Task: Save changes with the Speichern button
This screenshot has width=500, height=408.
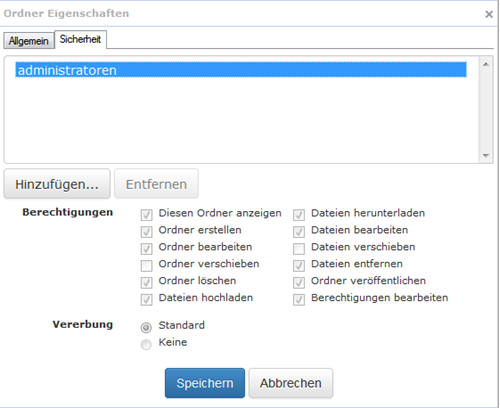Action: pos(205,383)
